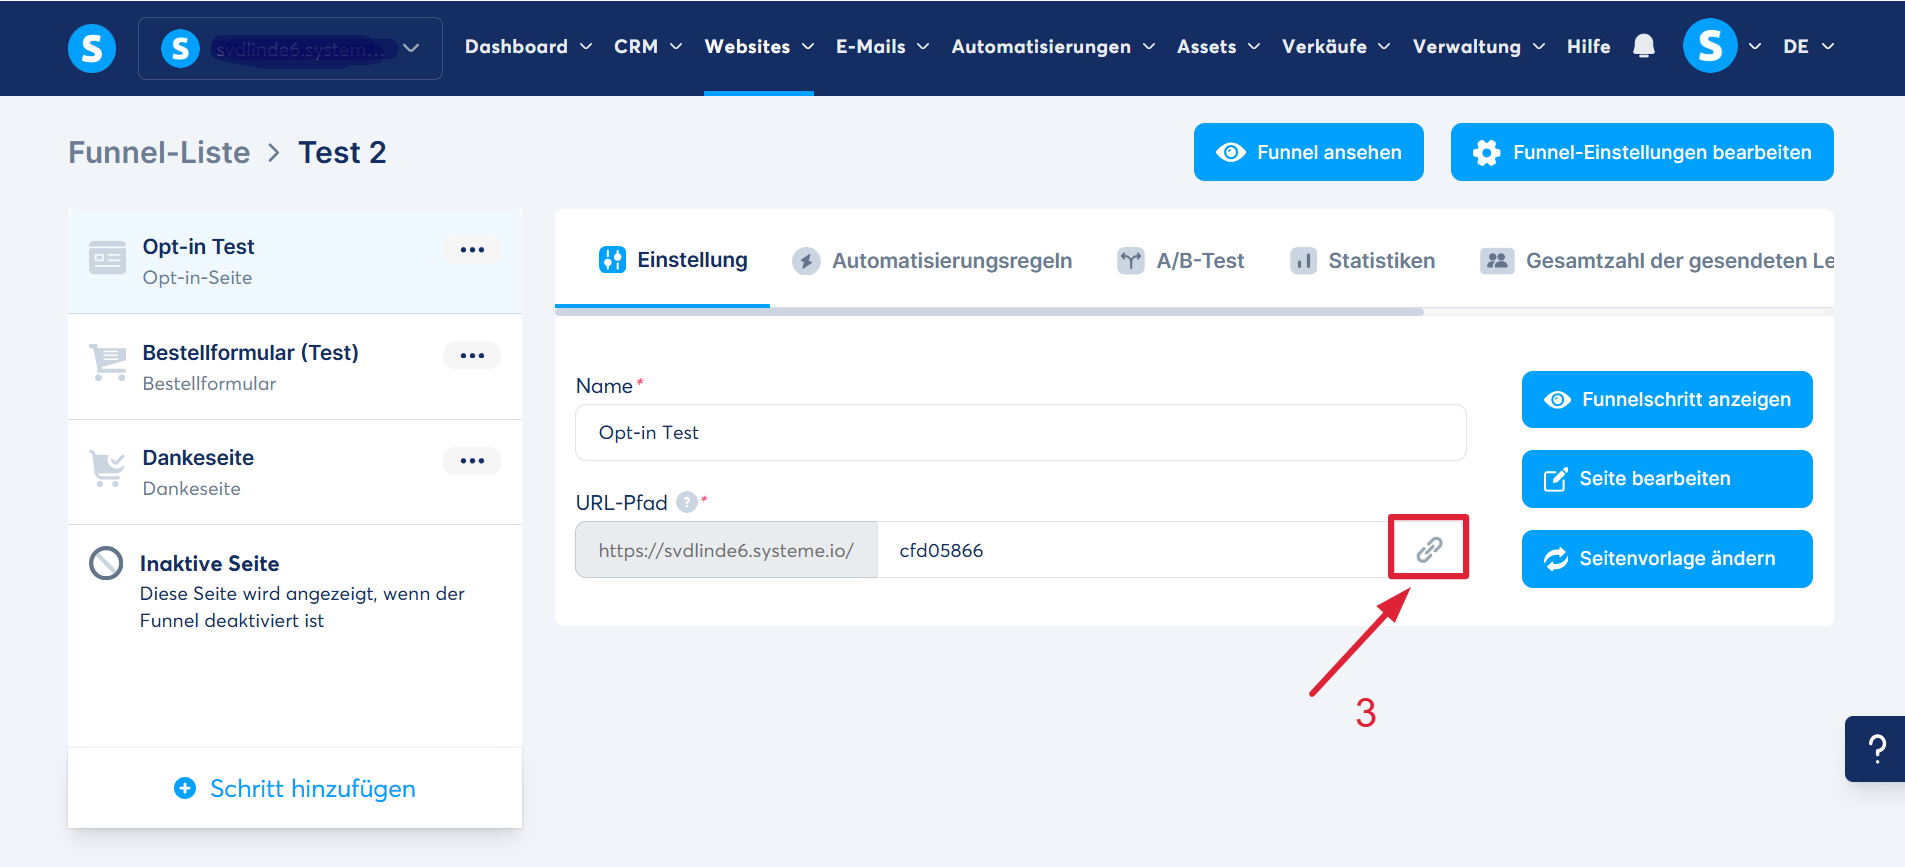Click the https://svdlinde6.systeme.io/ prefix
The height and width of the screenshot is (867, 1905).
(726, 550)
